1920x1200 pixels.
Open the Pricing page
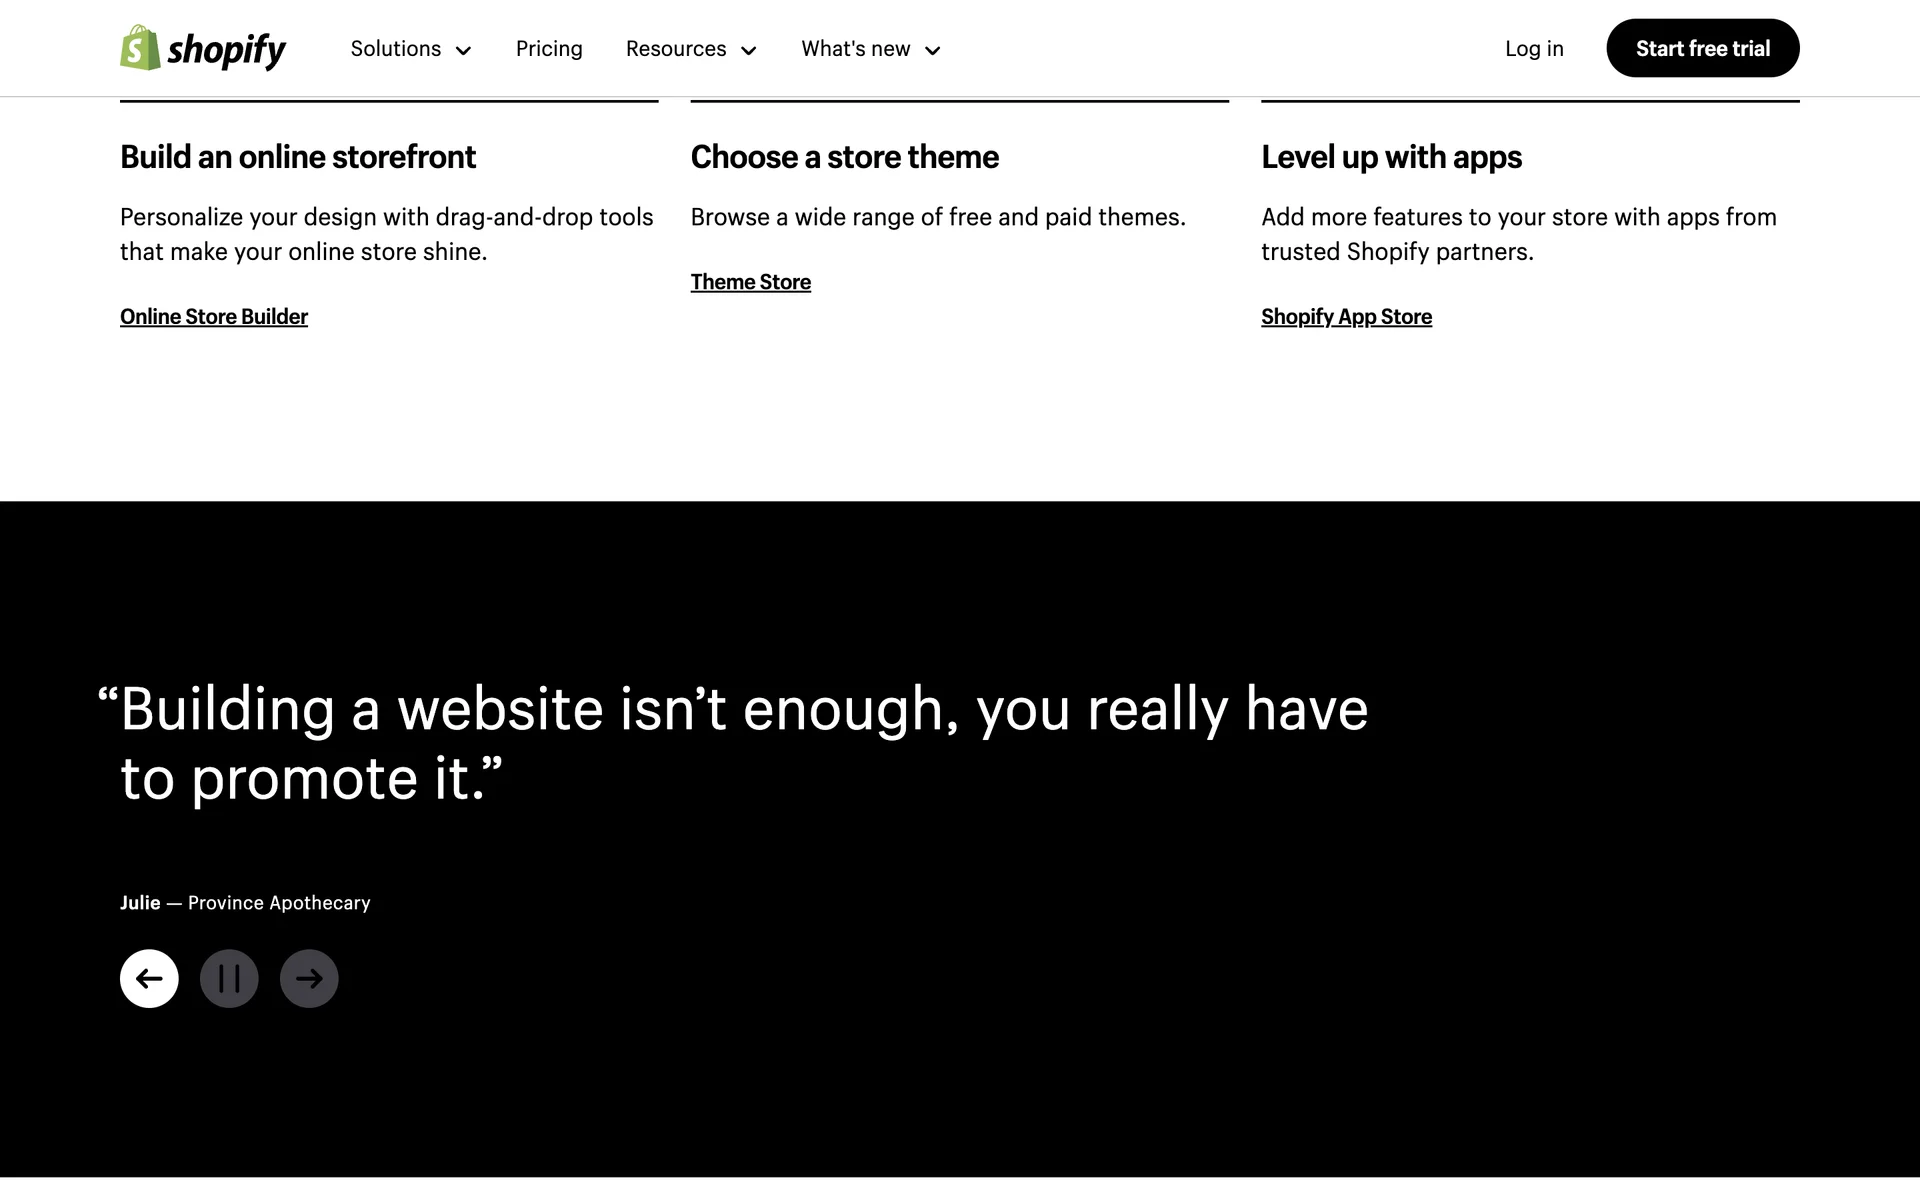click(549, 49)
